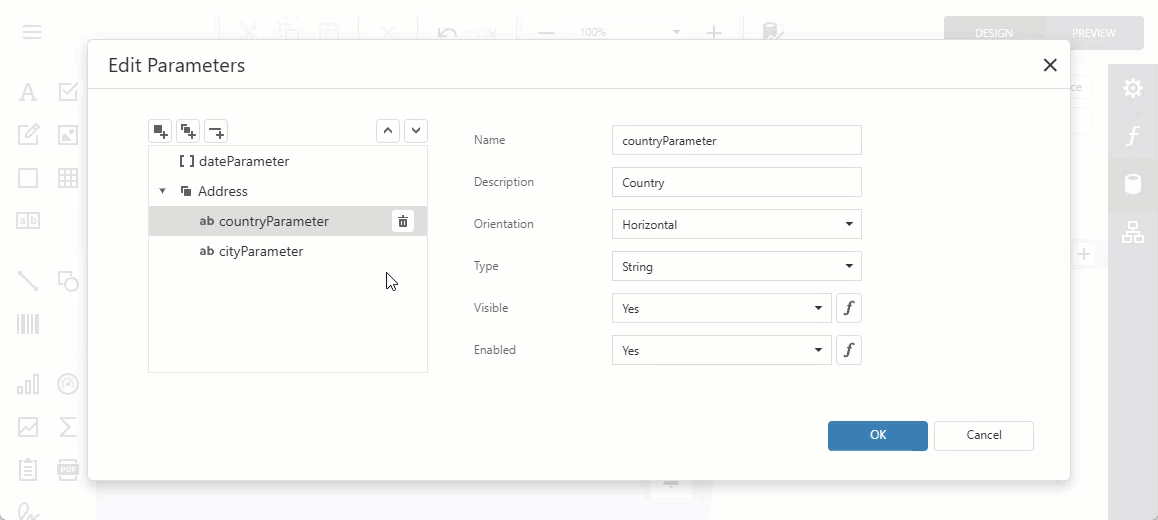This screenshot has width=1158, height=520.
Task: Add a new parameter group
Action: coord(188,131)
